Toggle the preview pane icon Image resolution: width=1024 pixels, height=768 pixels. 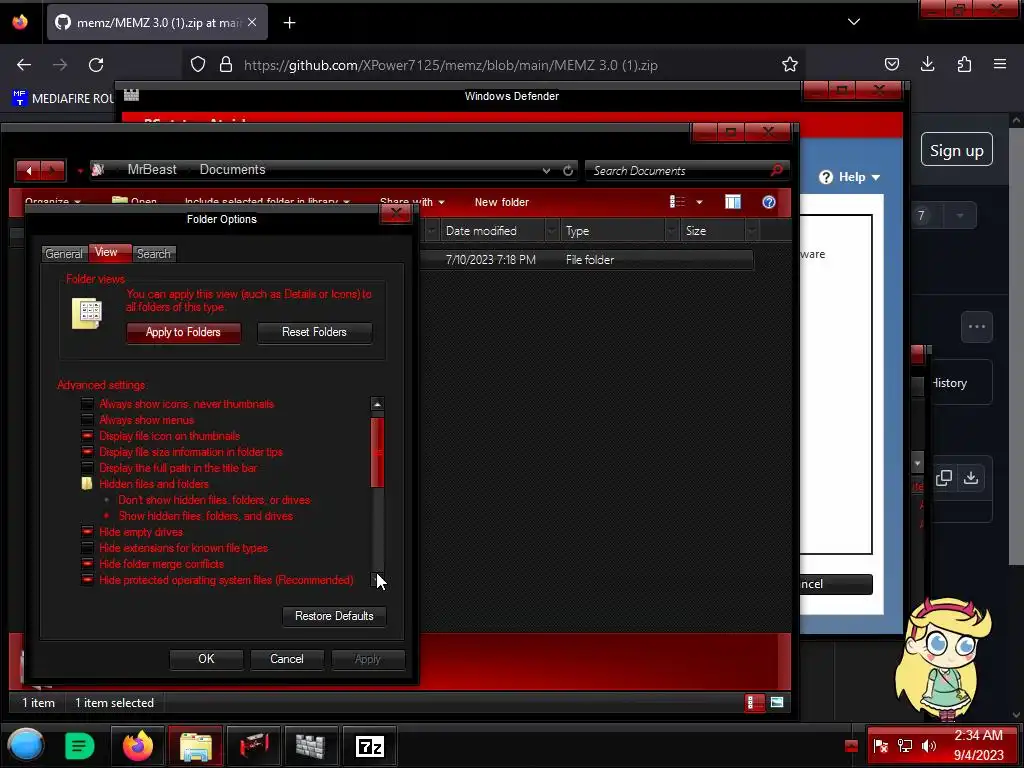[x=733, y=202]
